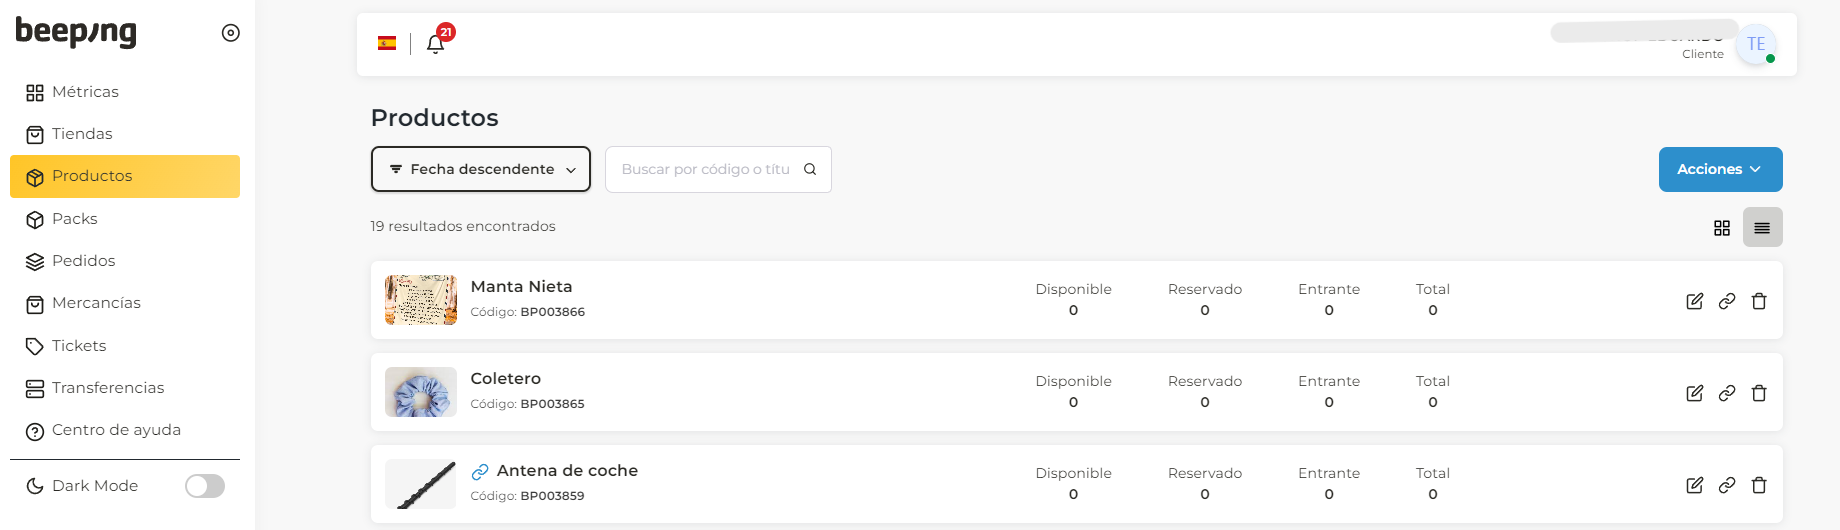
Task: Open the TE user avatar menu
Action: point(1756,45)
